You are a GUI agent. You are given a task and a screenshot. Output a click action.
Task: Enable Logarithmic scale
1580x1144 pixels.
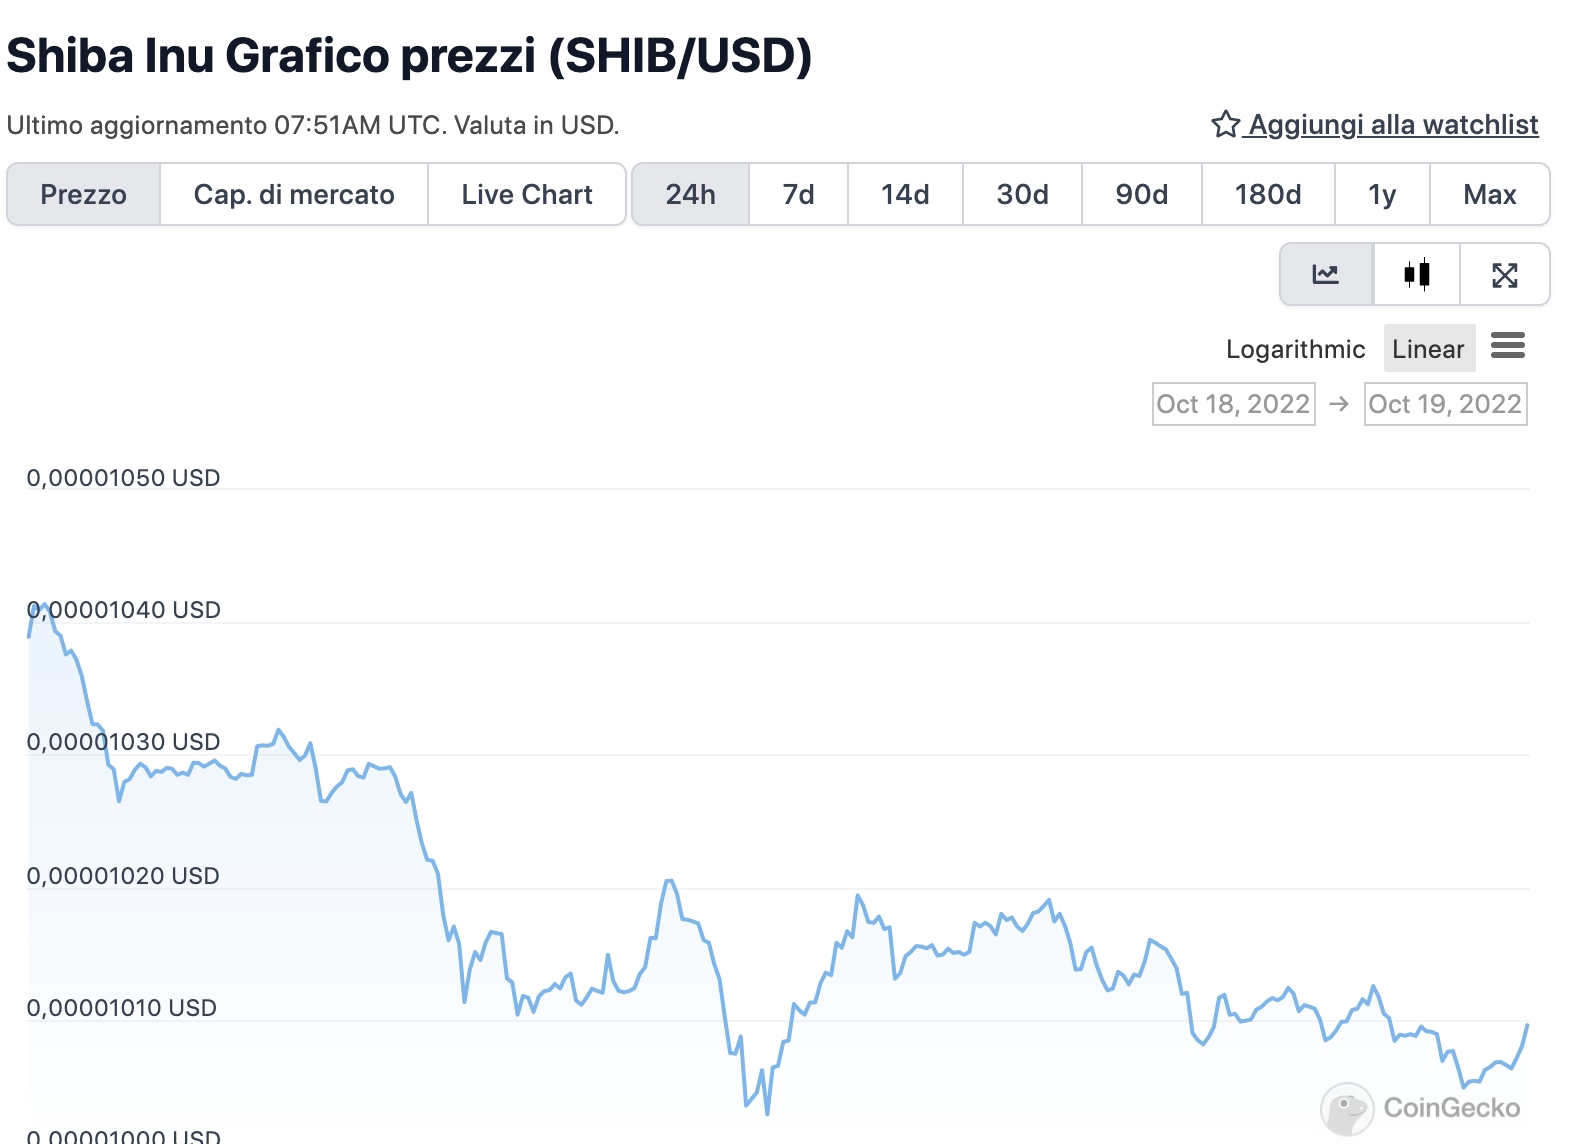(x=1295, y=349)
